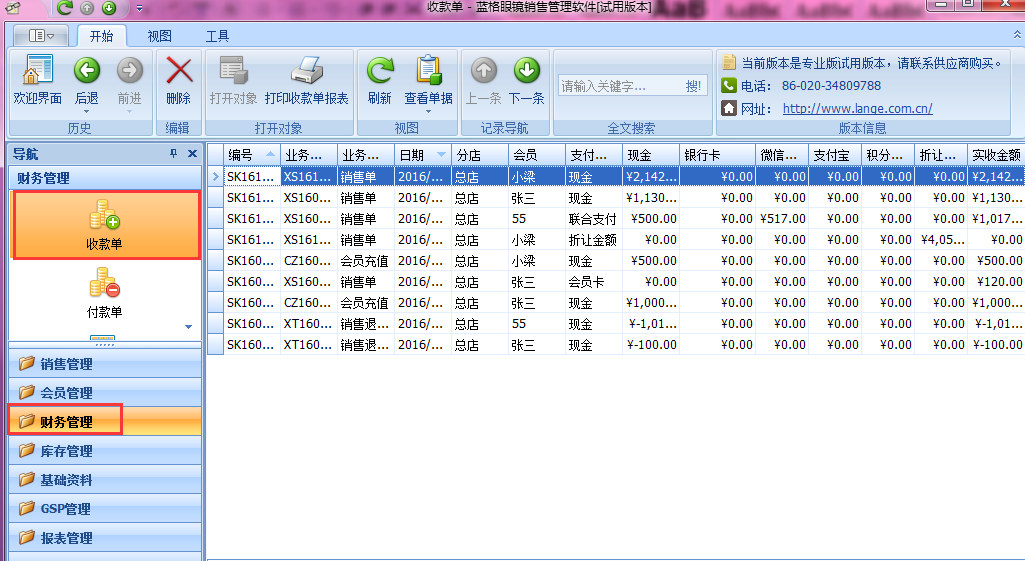Viewport: 1025px width, 561px height.
Task: Open the quick access toolbar dropdown arrow
Action: [x=139, y=8]
